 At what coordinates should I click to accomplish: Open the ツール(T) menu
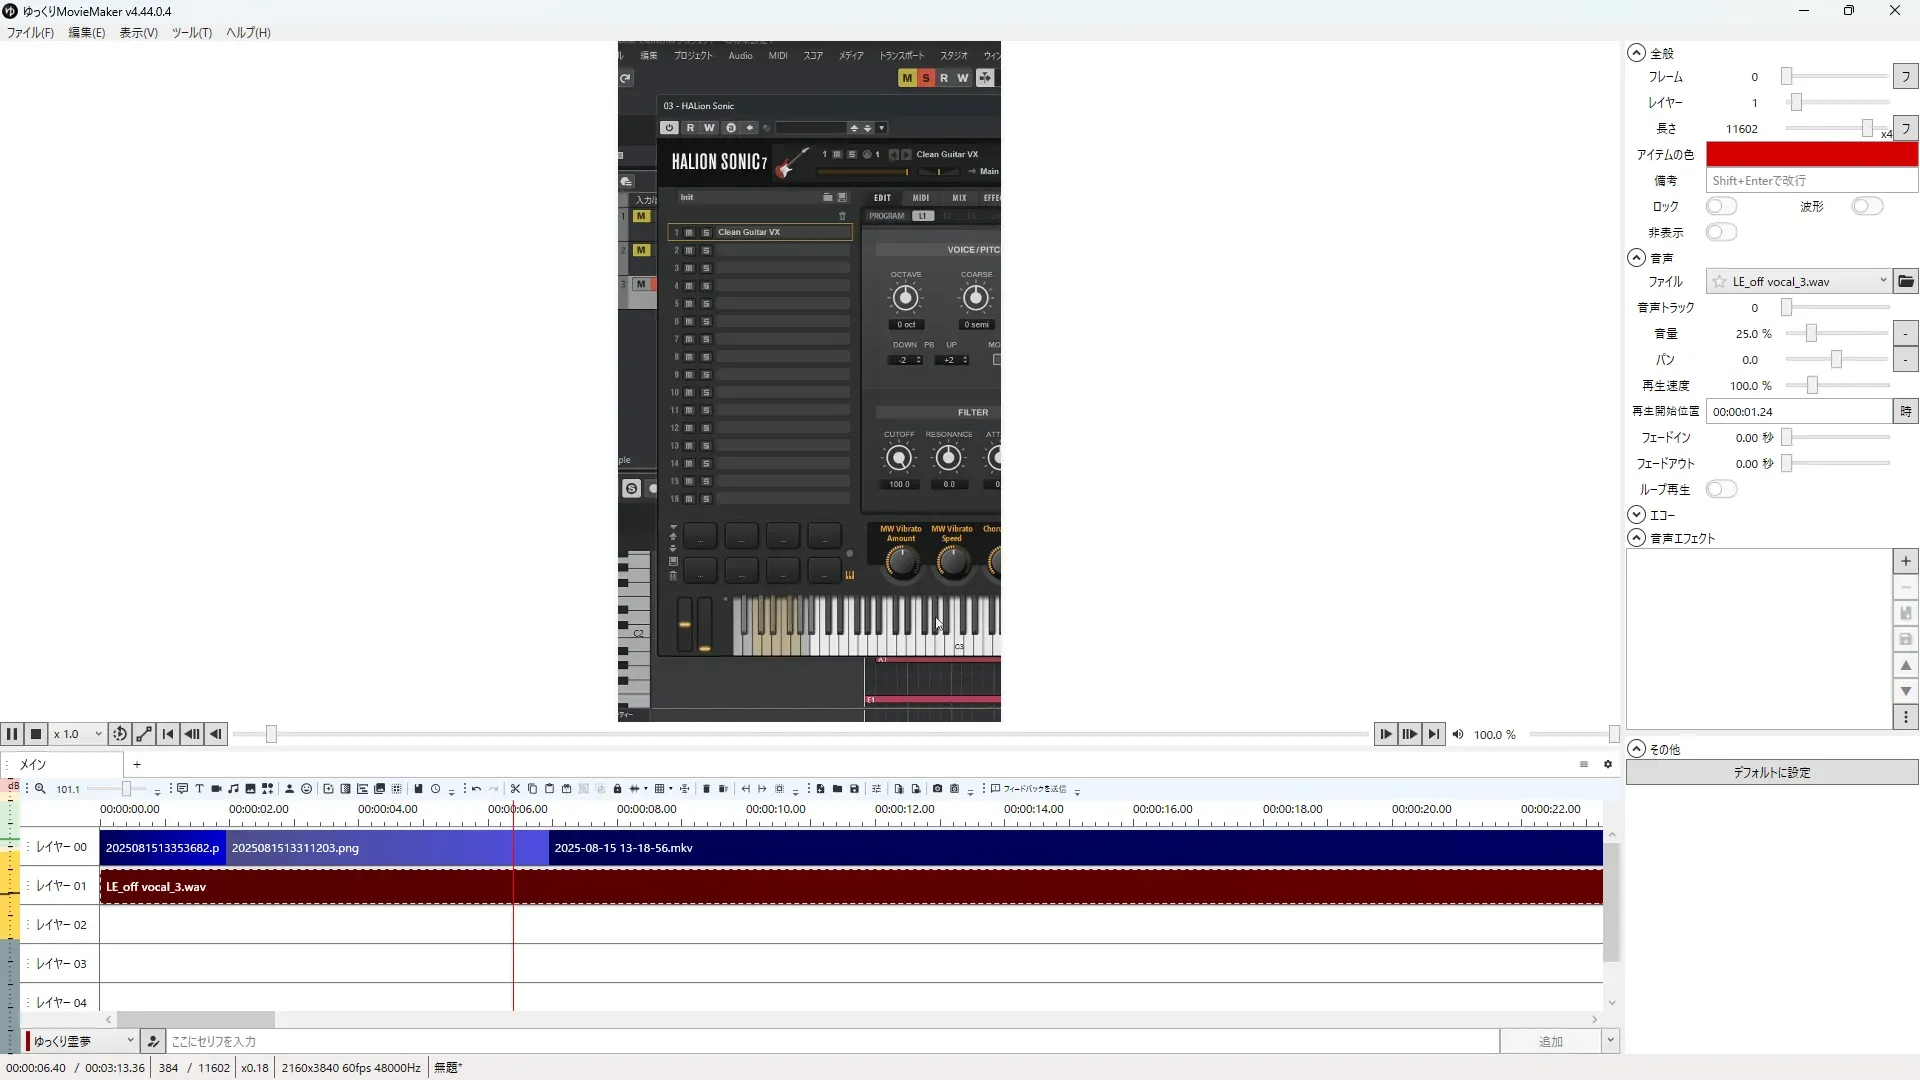pos(191,33)
